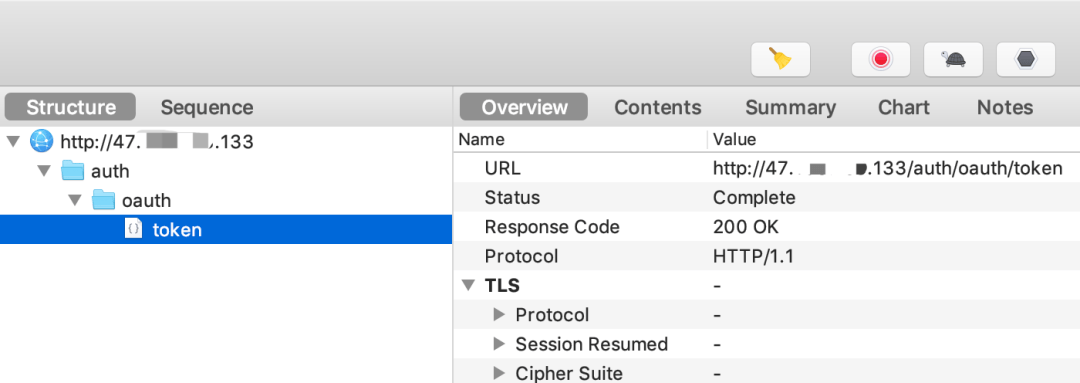Click the auth folder icon
Viewport: 1080px width, 383px height.
point(72,171)
